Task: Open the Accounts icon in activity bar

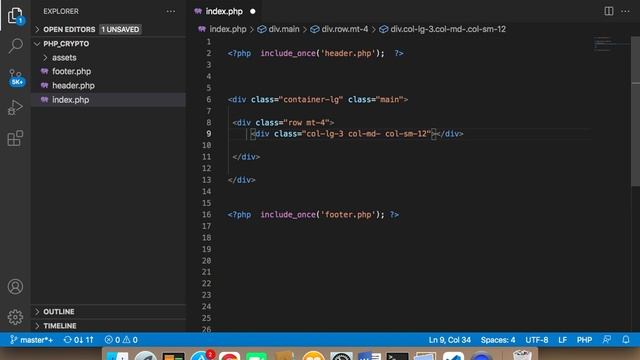Action: 15,287
